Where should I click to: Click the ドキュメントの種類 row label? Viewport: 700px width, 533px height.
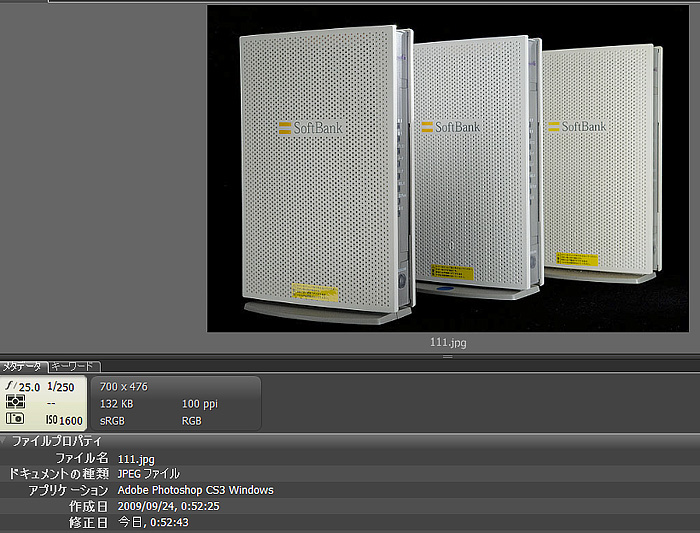point(59,474)
